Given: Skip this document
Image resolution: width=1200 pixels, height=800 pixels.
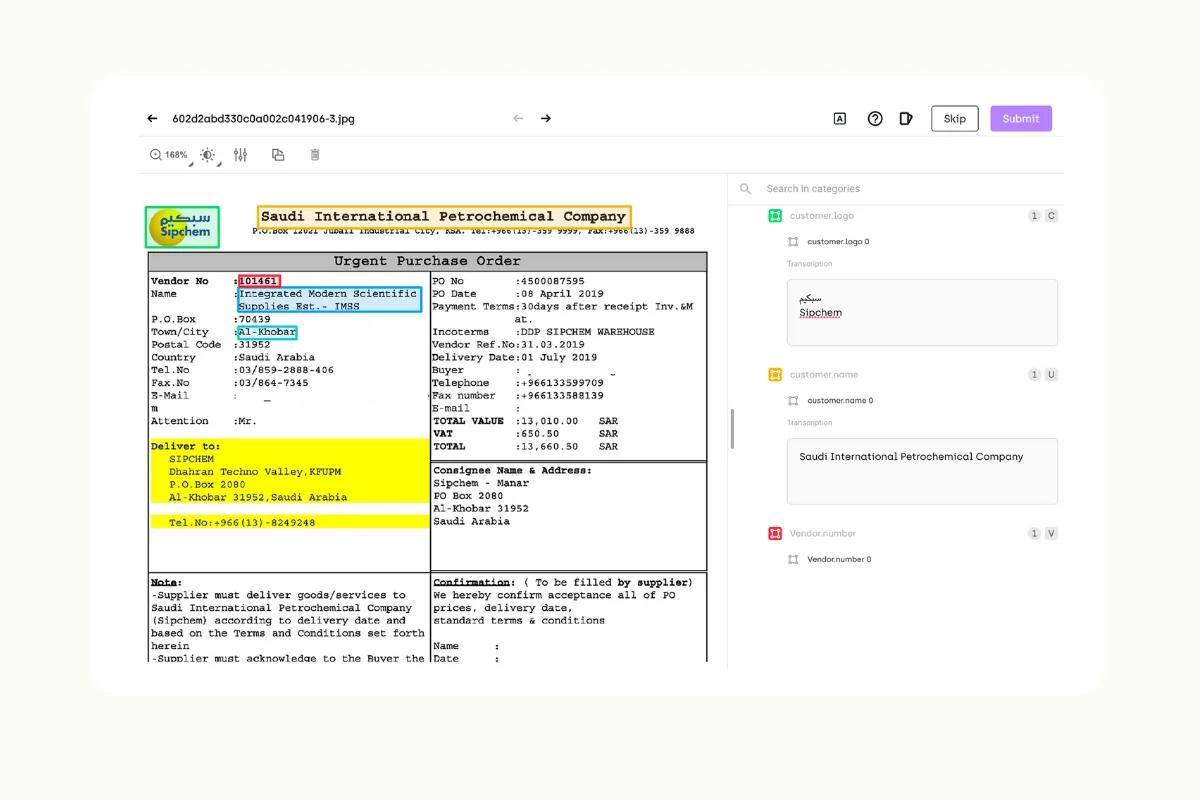Looking at the screenshot, I should click(954, 118).
